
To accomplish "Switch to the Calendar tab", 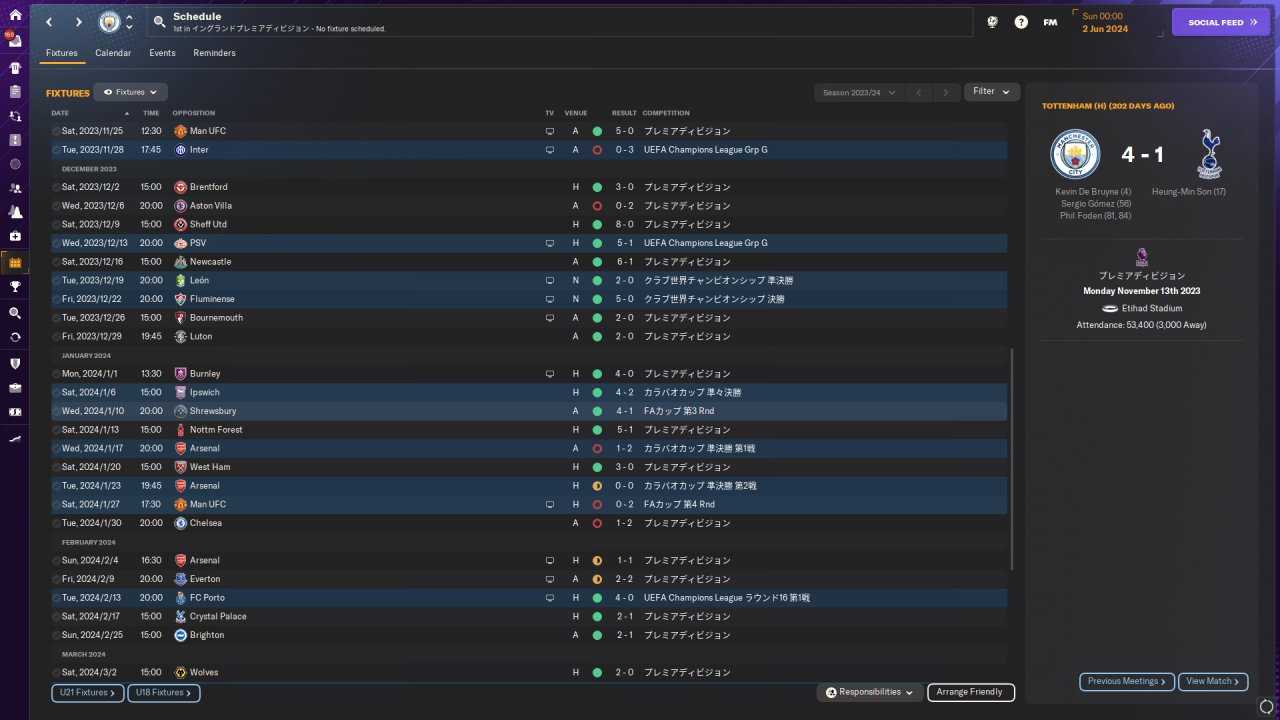I will coord(113,53).
